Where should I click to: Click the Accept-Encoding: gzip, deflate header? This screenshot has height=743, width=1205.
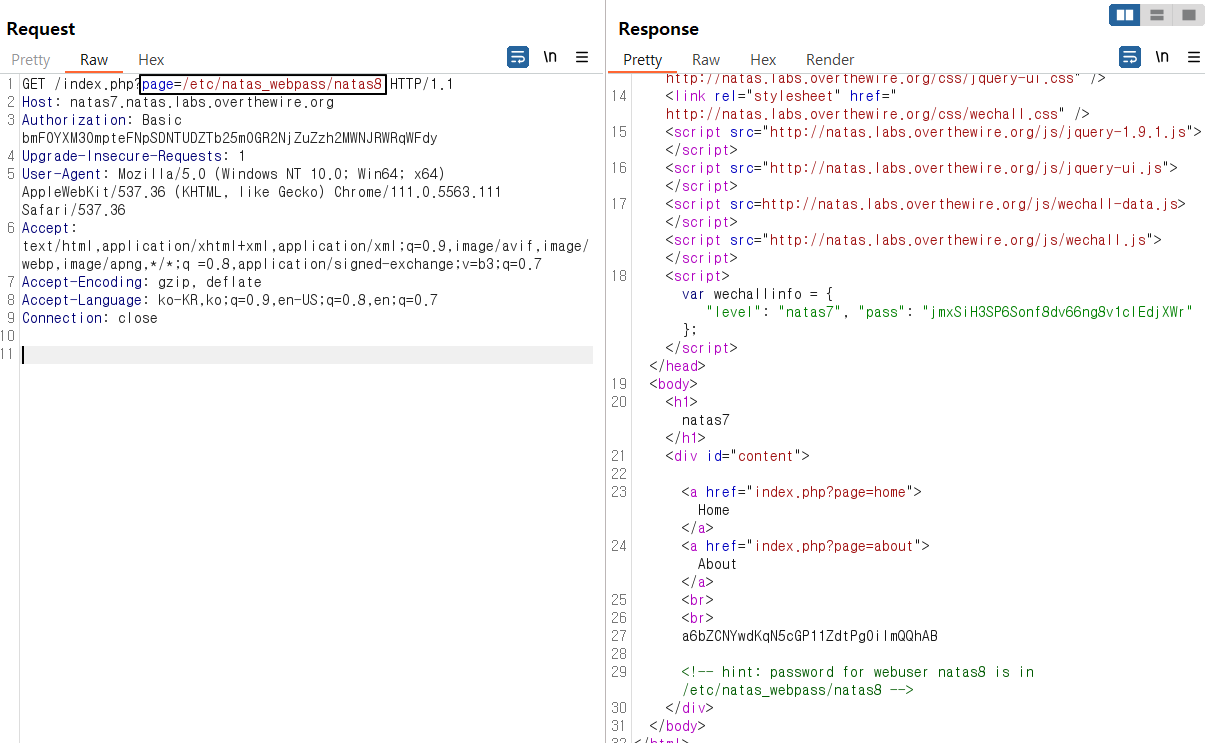tap(142, 282)
